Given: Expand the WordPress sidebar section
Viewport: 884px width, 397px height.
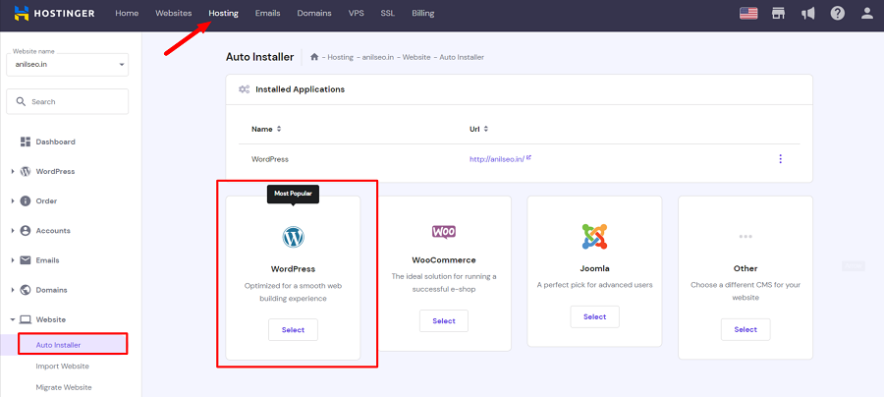Looking at the screenshot, I should [12, 171].
